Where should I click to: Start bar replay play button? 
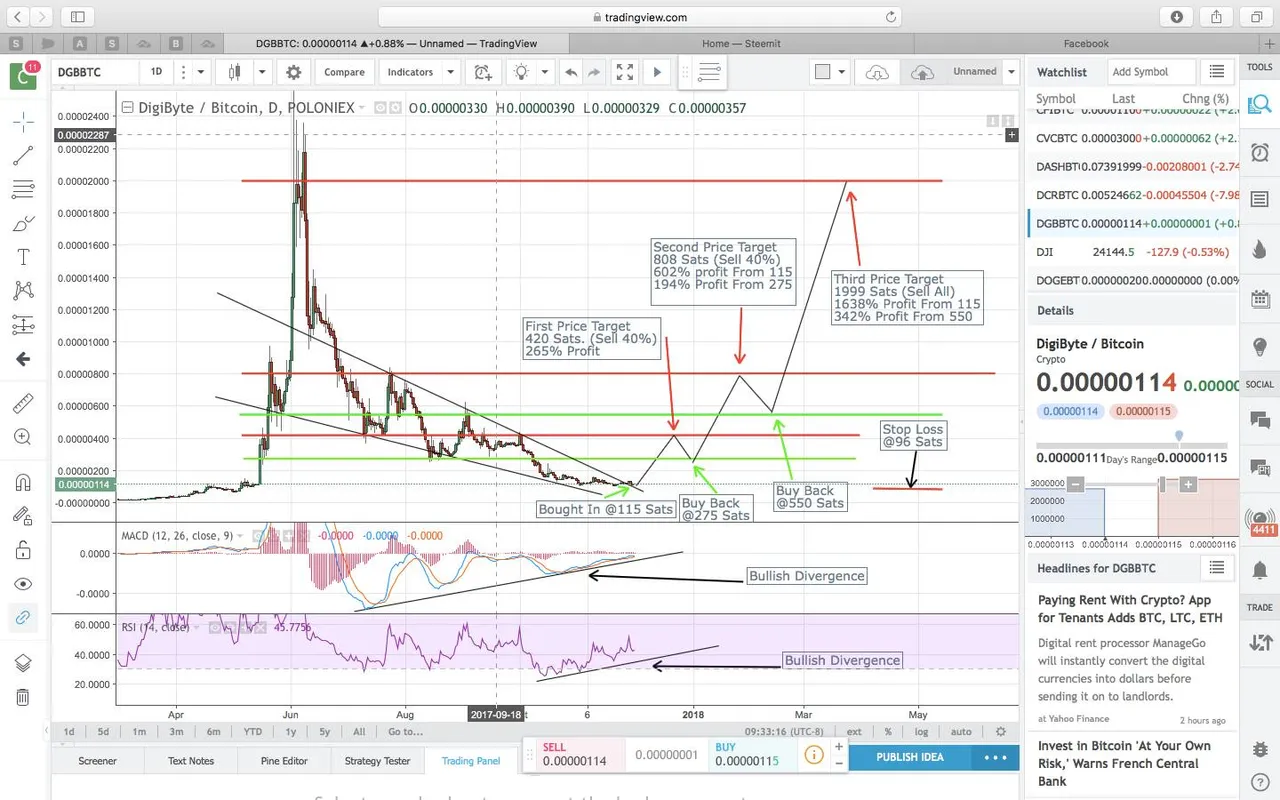(657, 72)
